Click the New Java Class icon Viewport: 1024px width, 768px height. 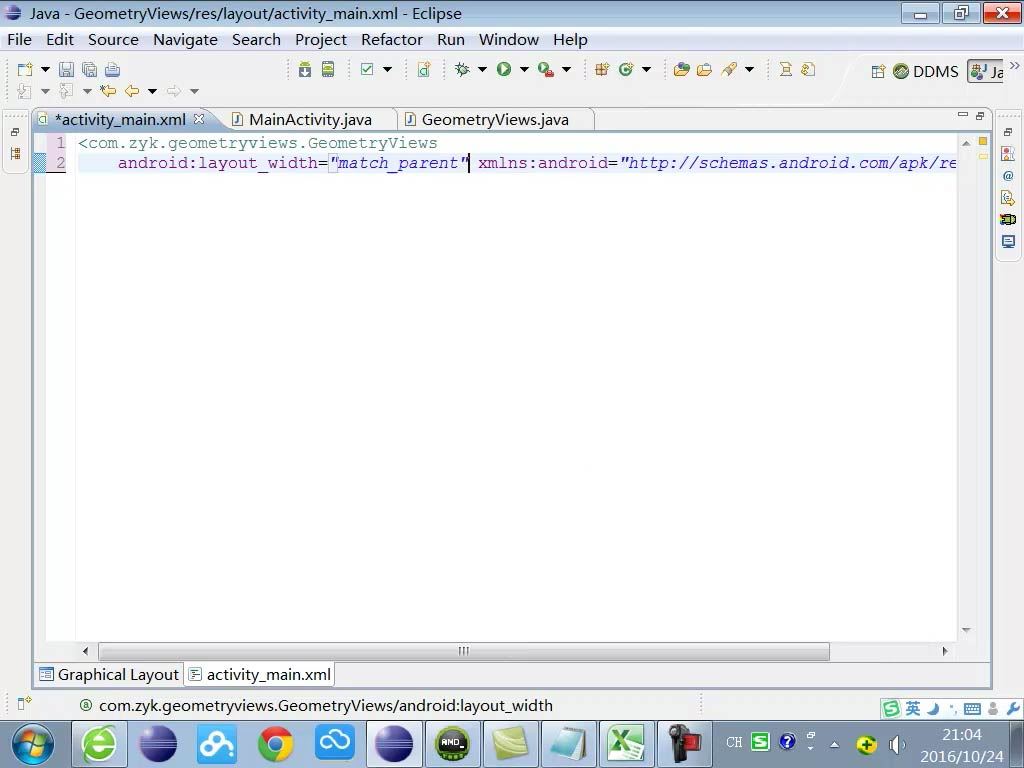(626, 69)
